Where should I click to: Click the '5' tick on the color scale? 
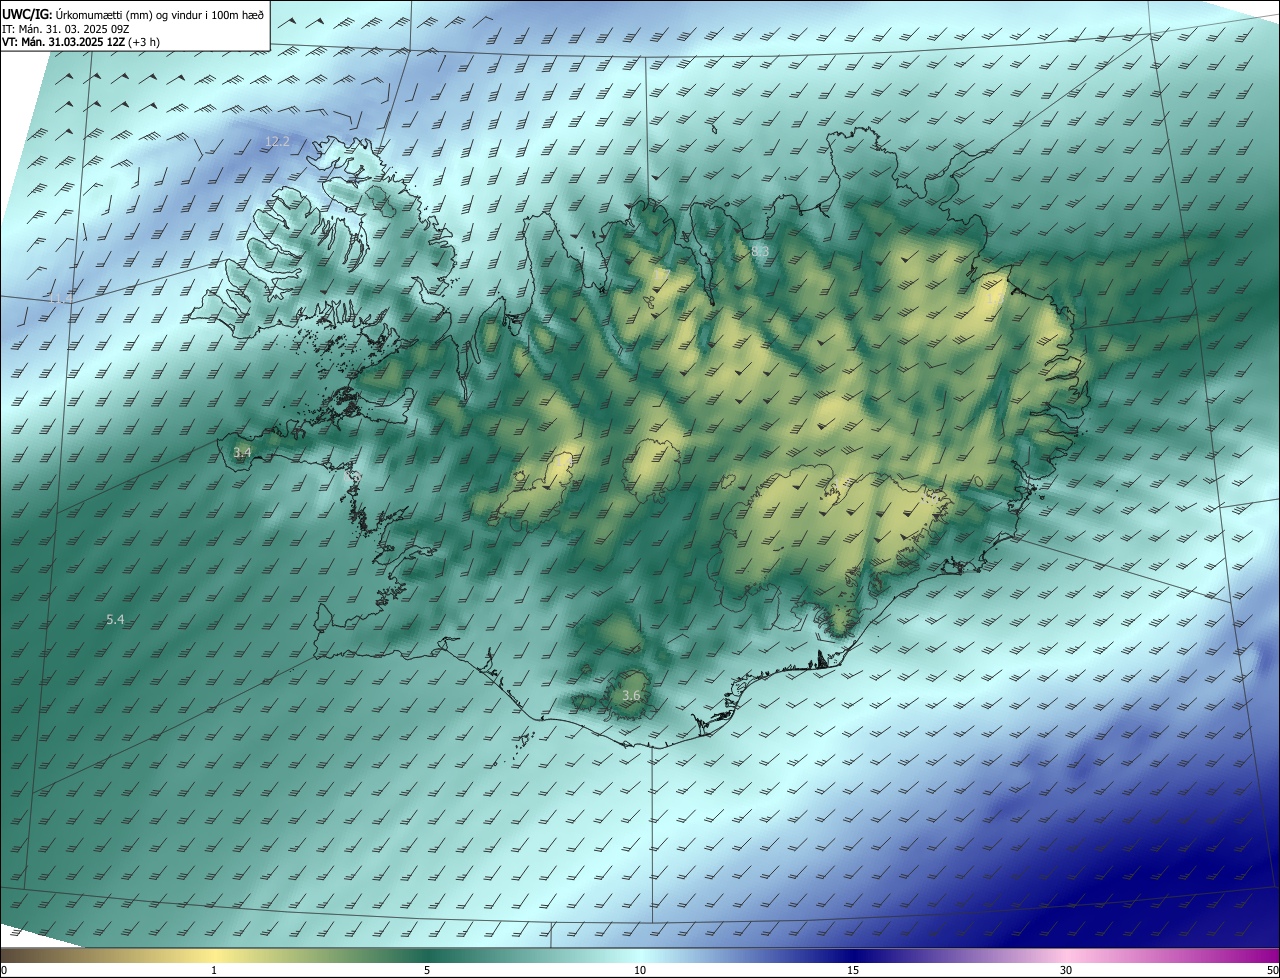(x=427, y=970)
